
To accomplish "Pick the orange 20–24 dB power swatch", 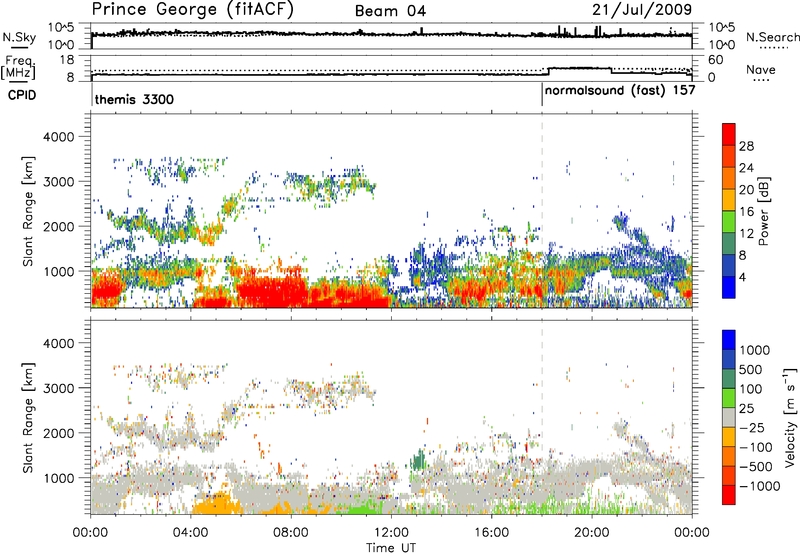I will click(729, 178).
